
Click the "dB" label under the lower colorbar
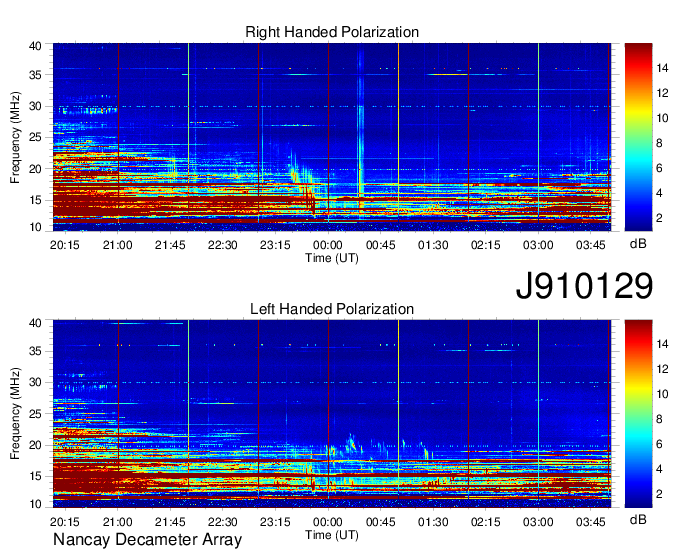[638, 519]
